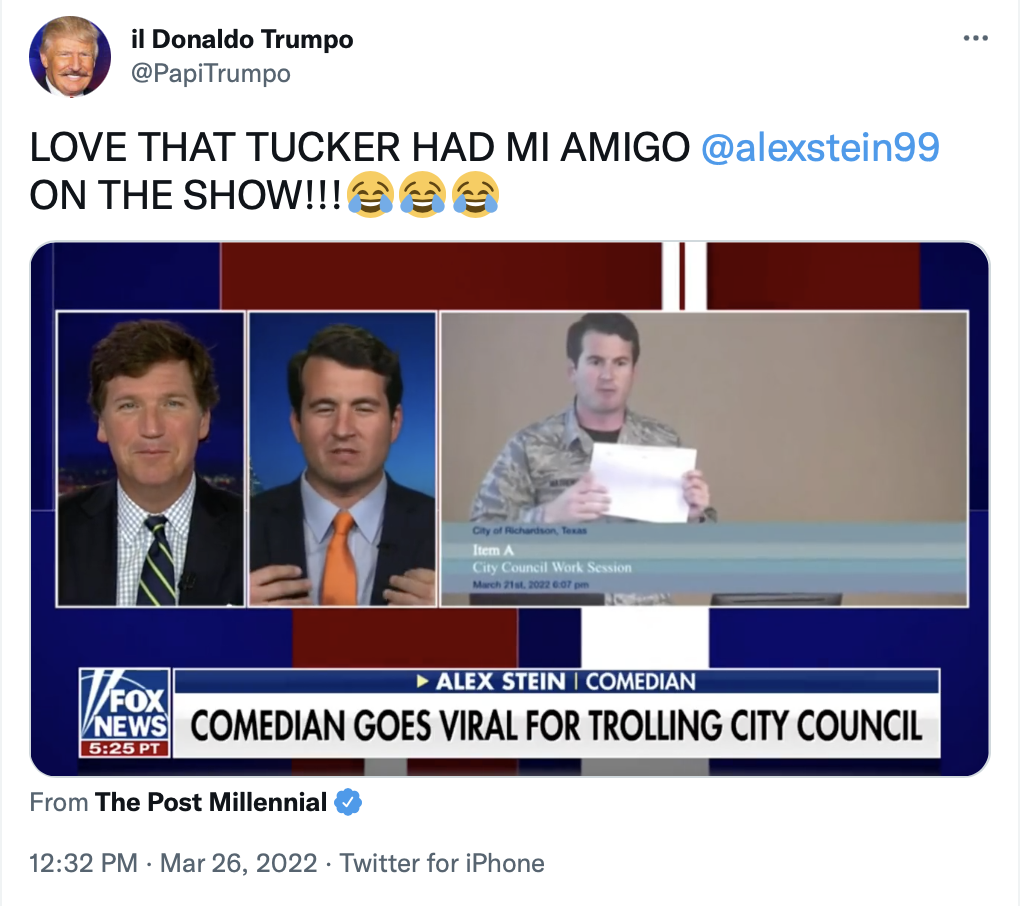Click the Comedian Goes Viral headline chyron
The width and height of the screenshot is (1030, 906).
(556, 726)
